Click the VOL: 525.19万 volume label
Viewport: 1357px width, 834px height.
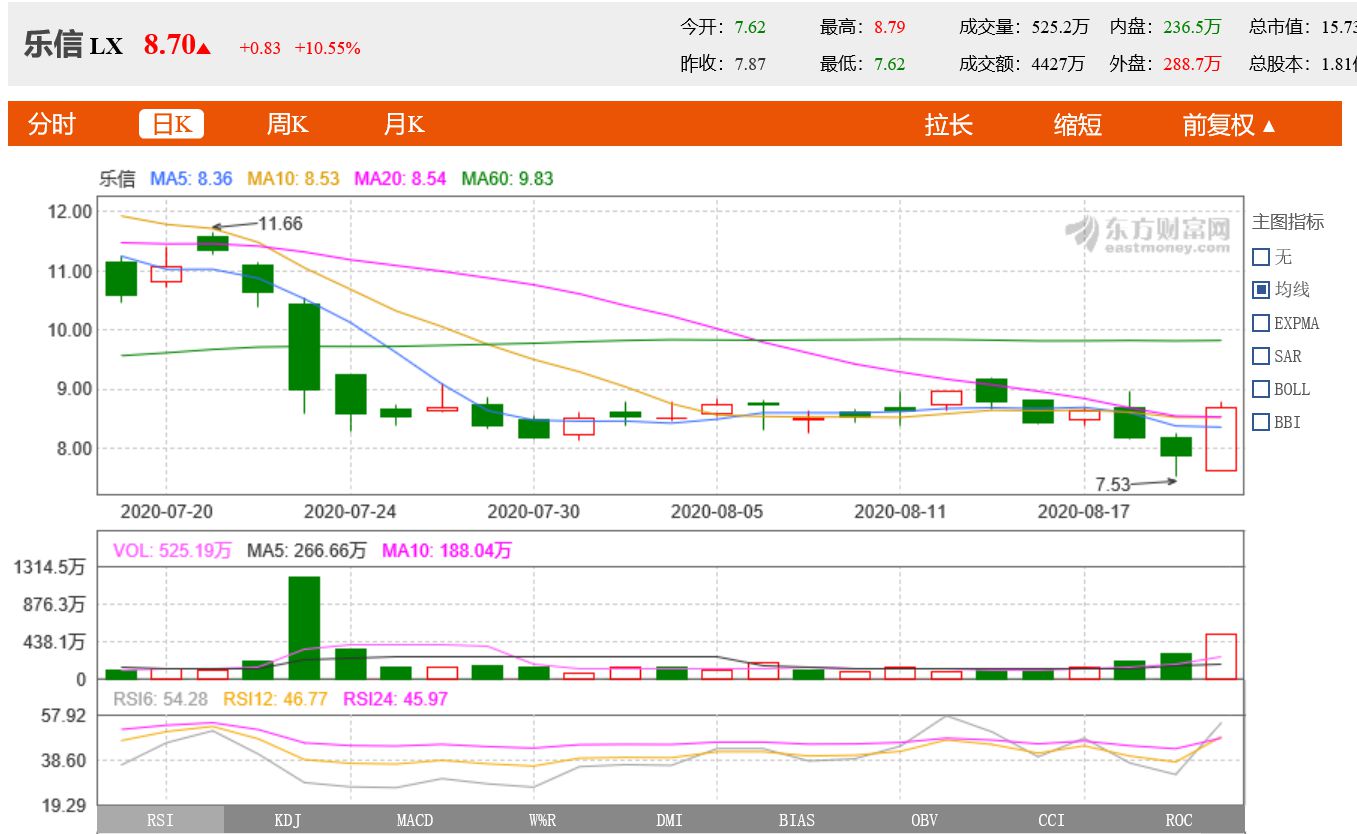(173, 550)
